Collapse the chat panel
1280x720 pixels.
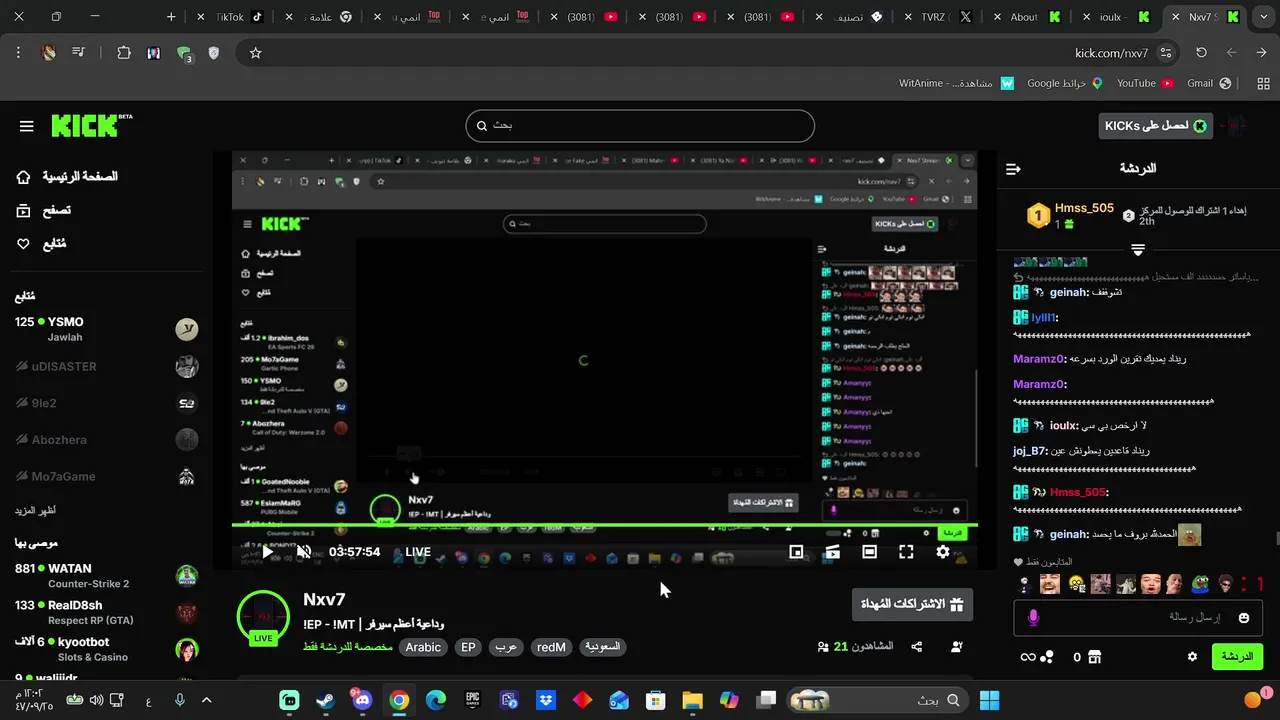[1013, 169]
